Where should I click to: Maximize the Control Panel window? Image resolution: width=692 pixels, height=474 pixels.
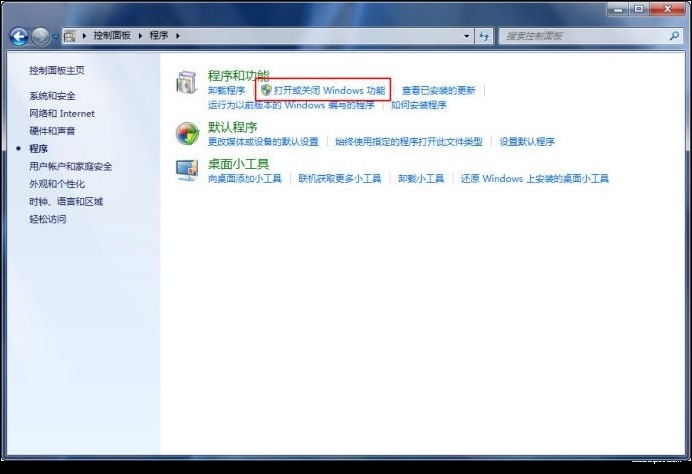pos(638,9)
